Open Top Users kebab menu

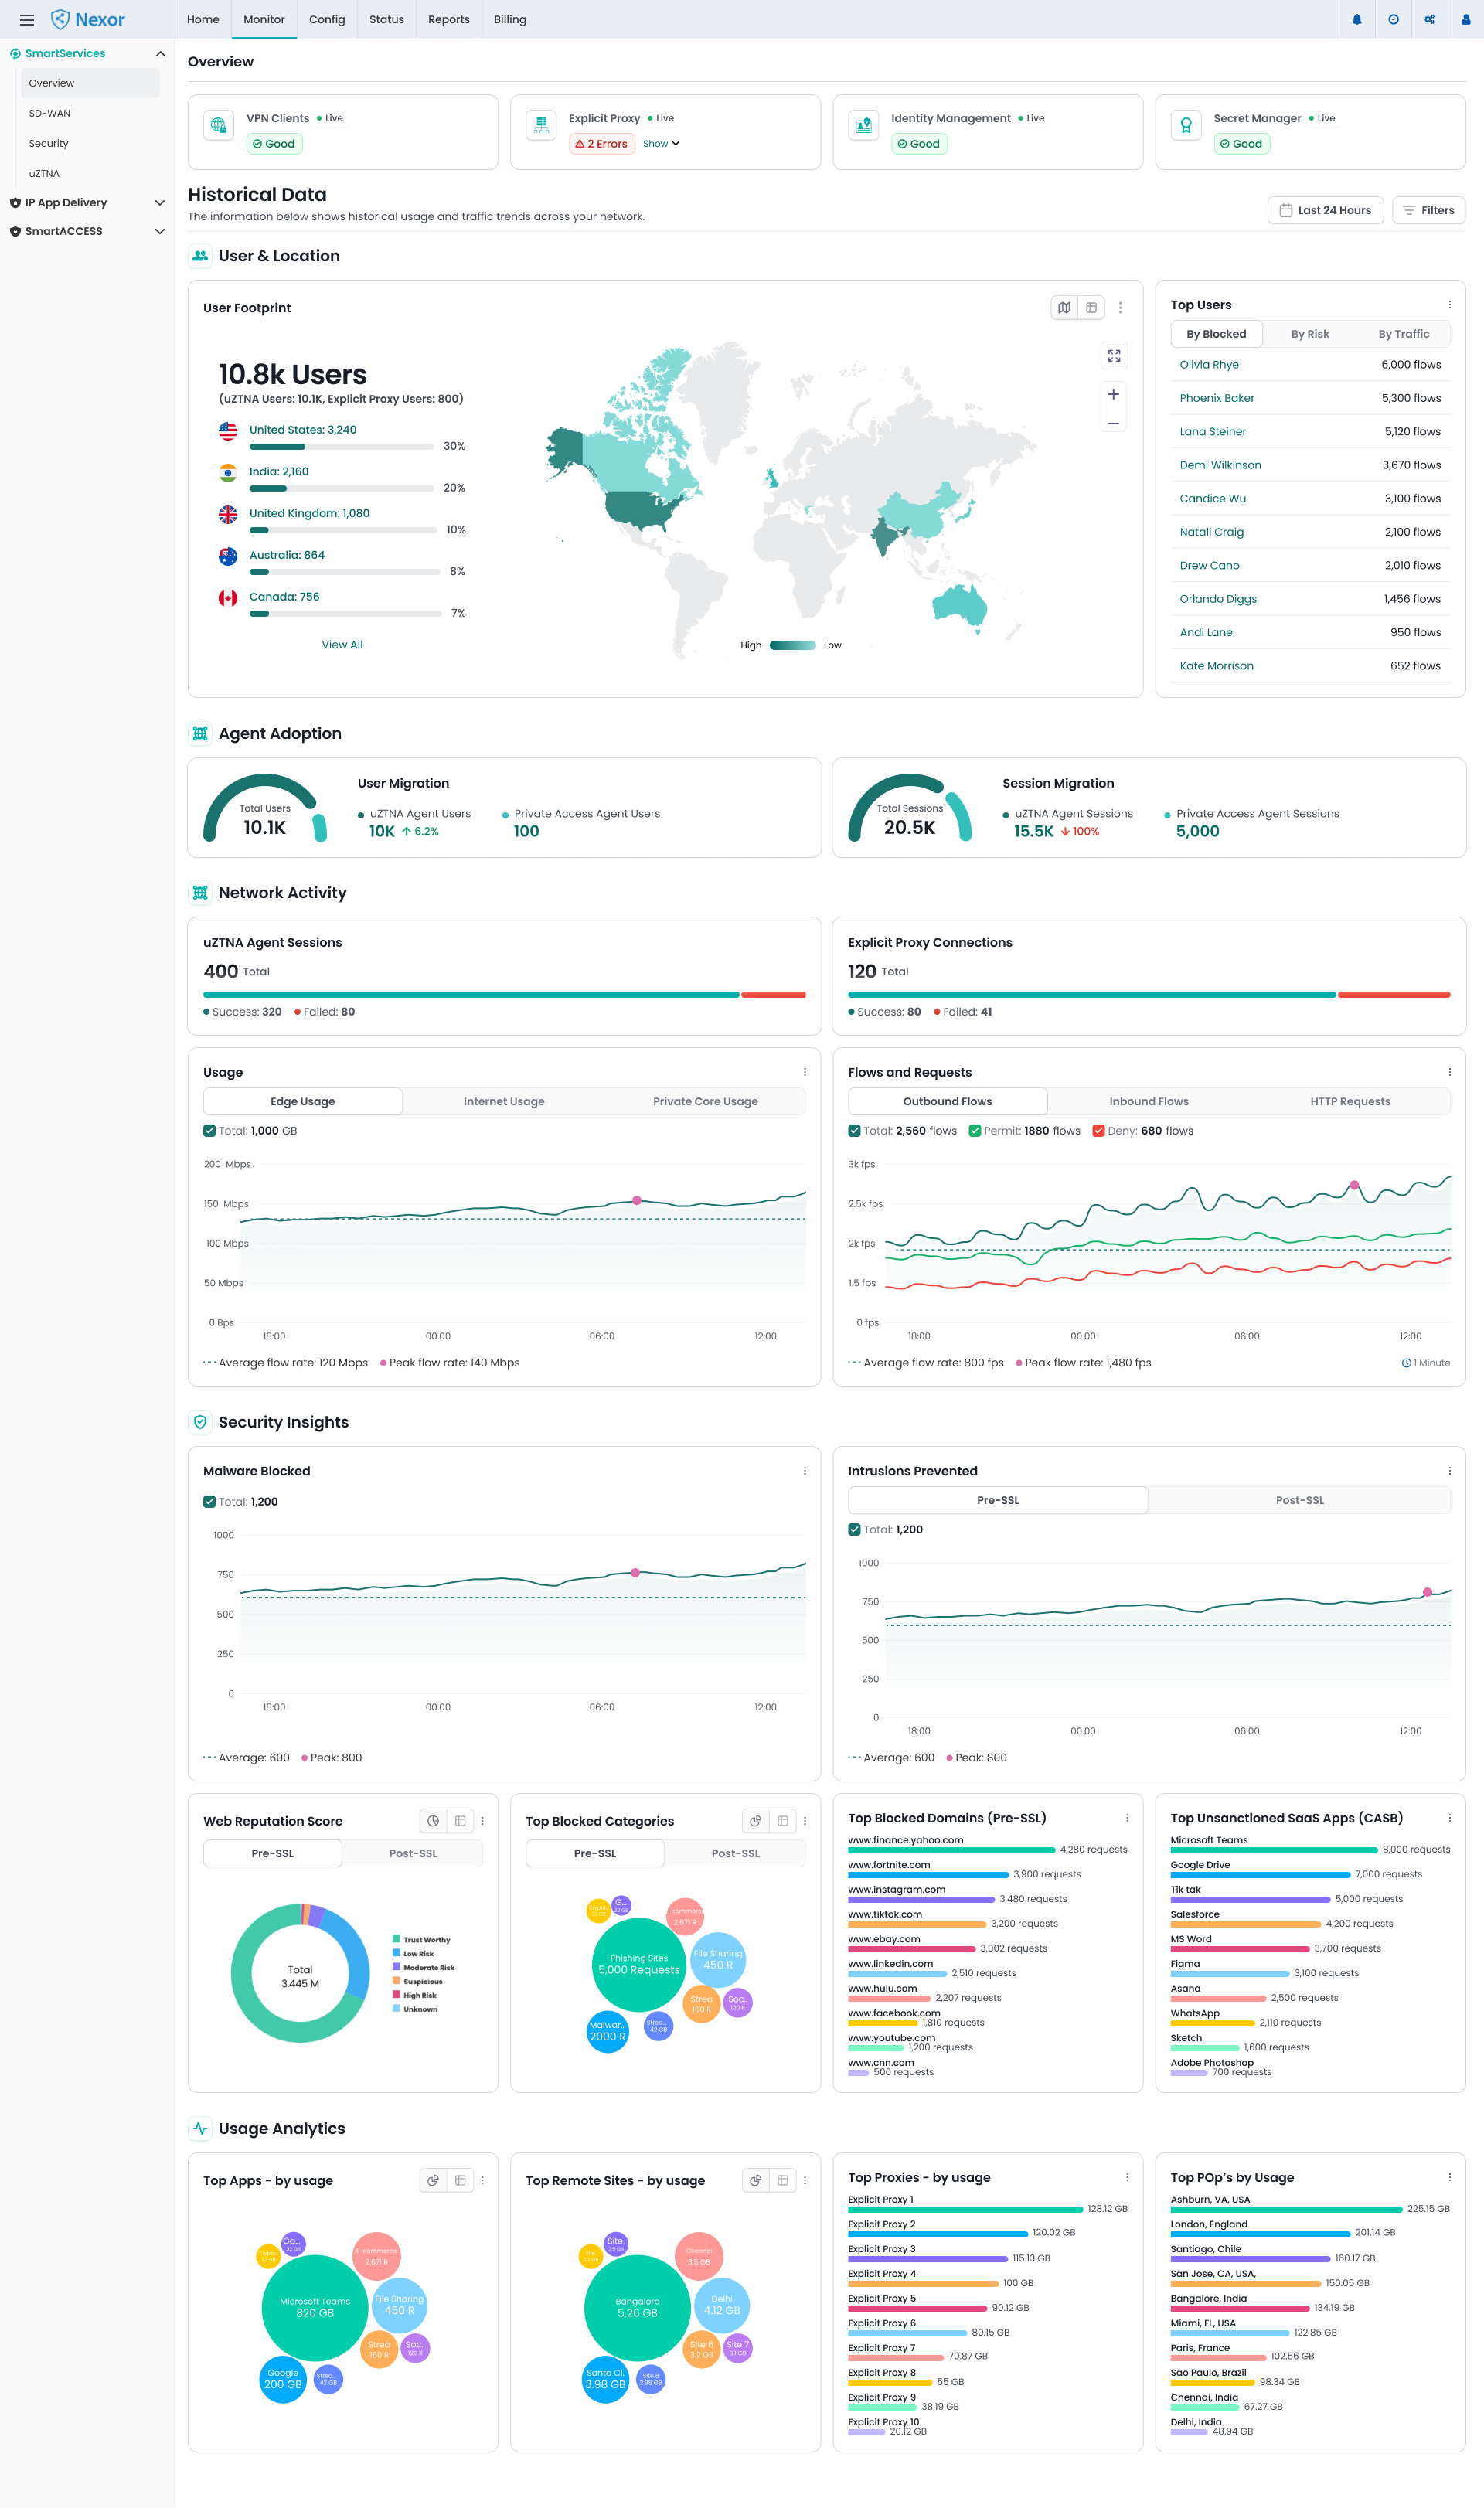[x=1449, y=305]
